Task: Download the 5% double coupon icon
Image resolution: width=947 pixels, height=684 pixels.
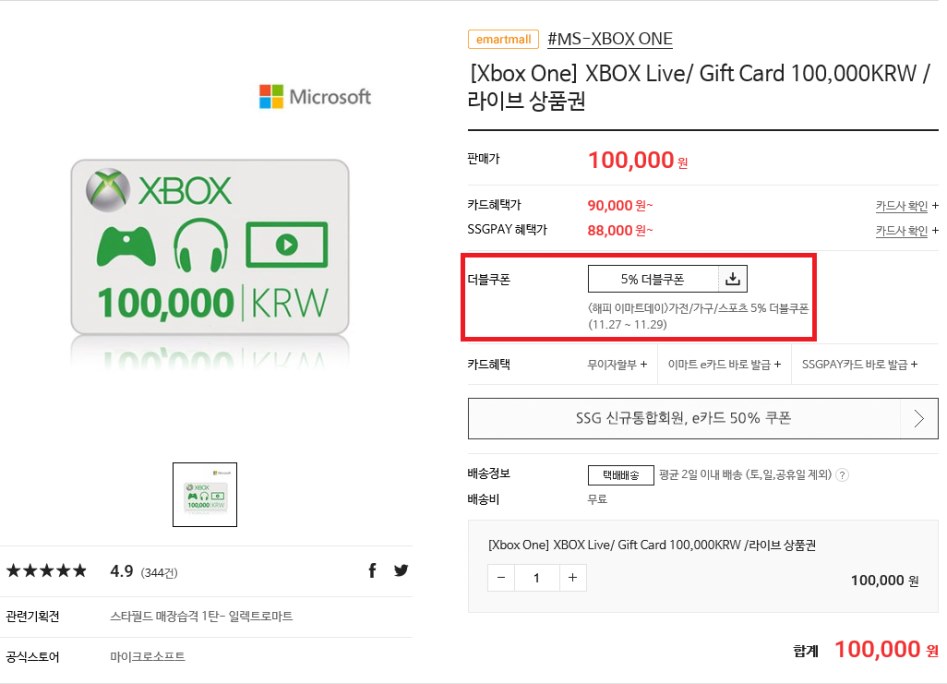Action: [x=733, y=279]
